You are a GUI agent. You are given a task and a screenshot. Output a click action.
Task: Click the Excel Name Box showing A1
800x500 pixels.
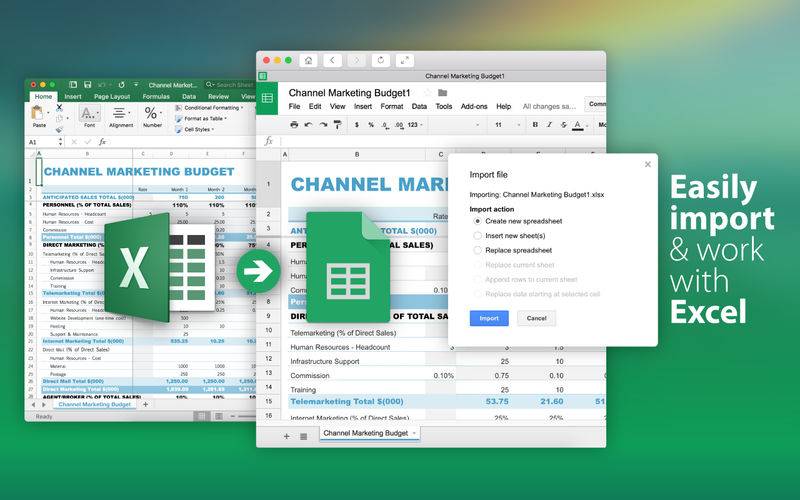[45, 142]
